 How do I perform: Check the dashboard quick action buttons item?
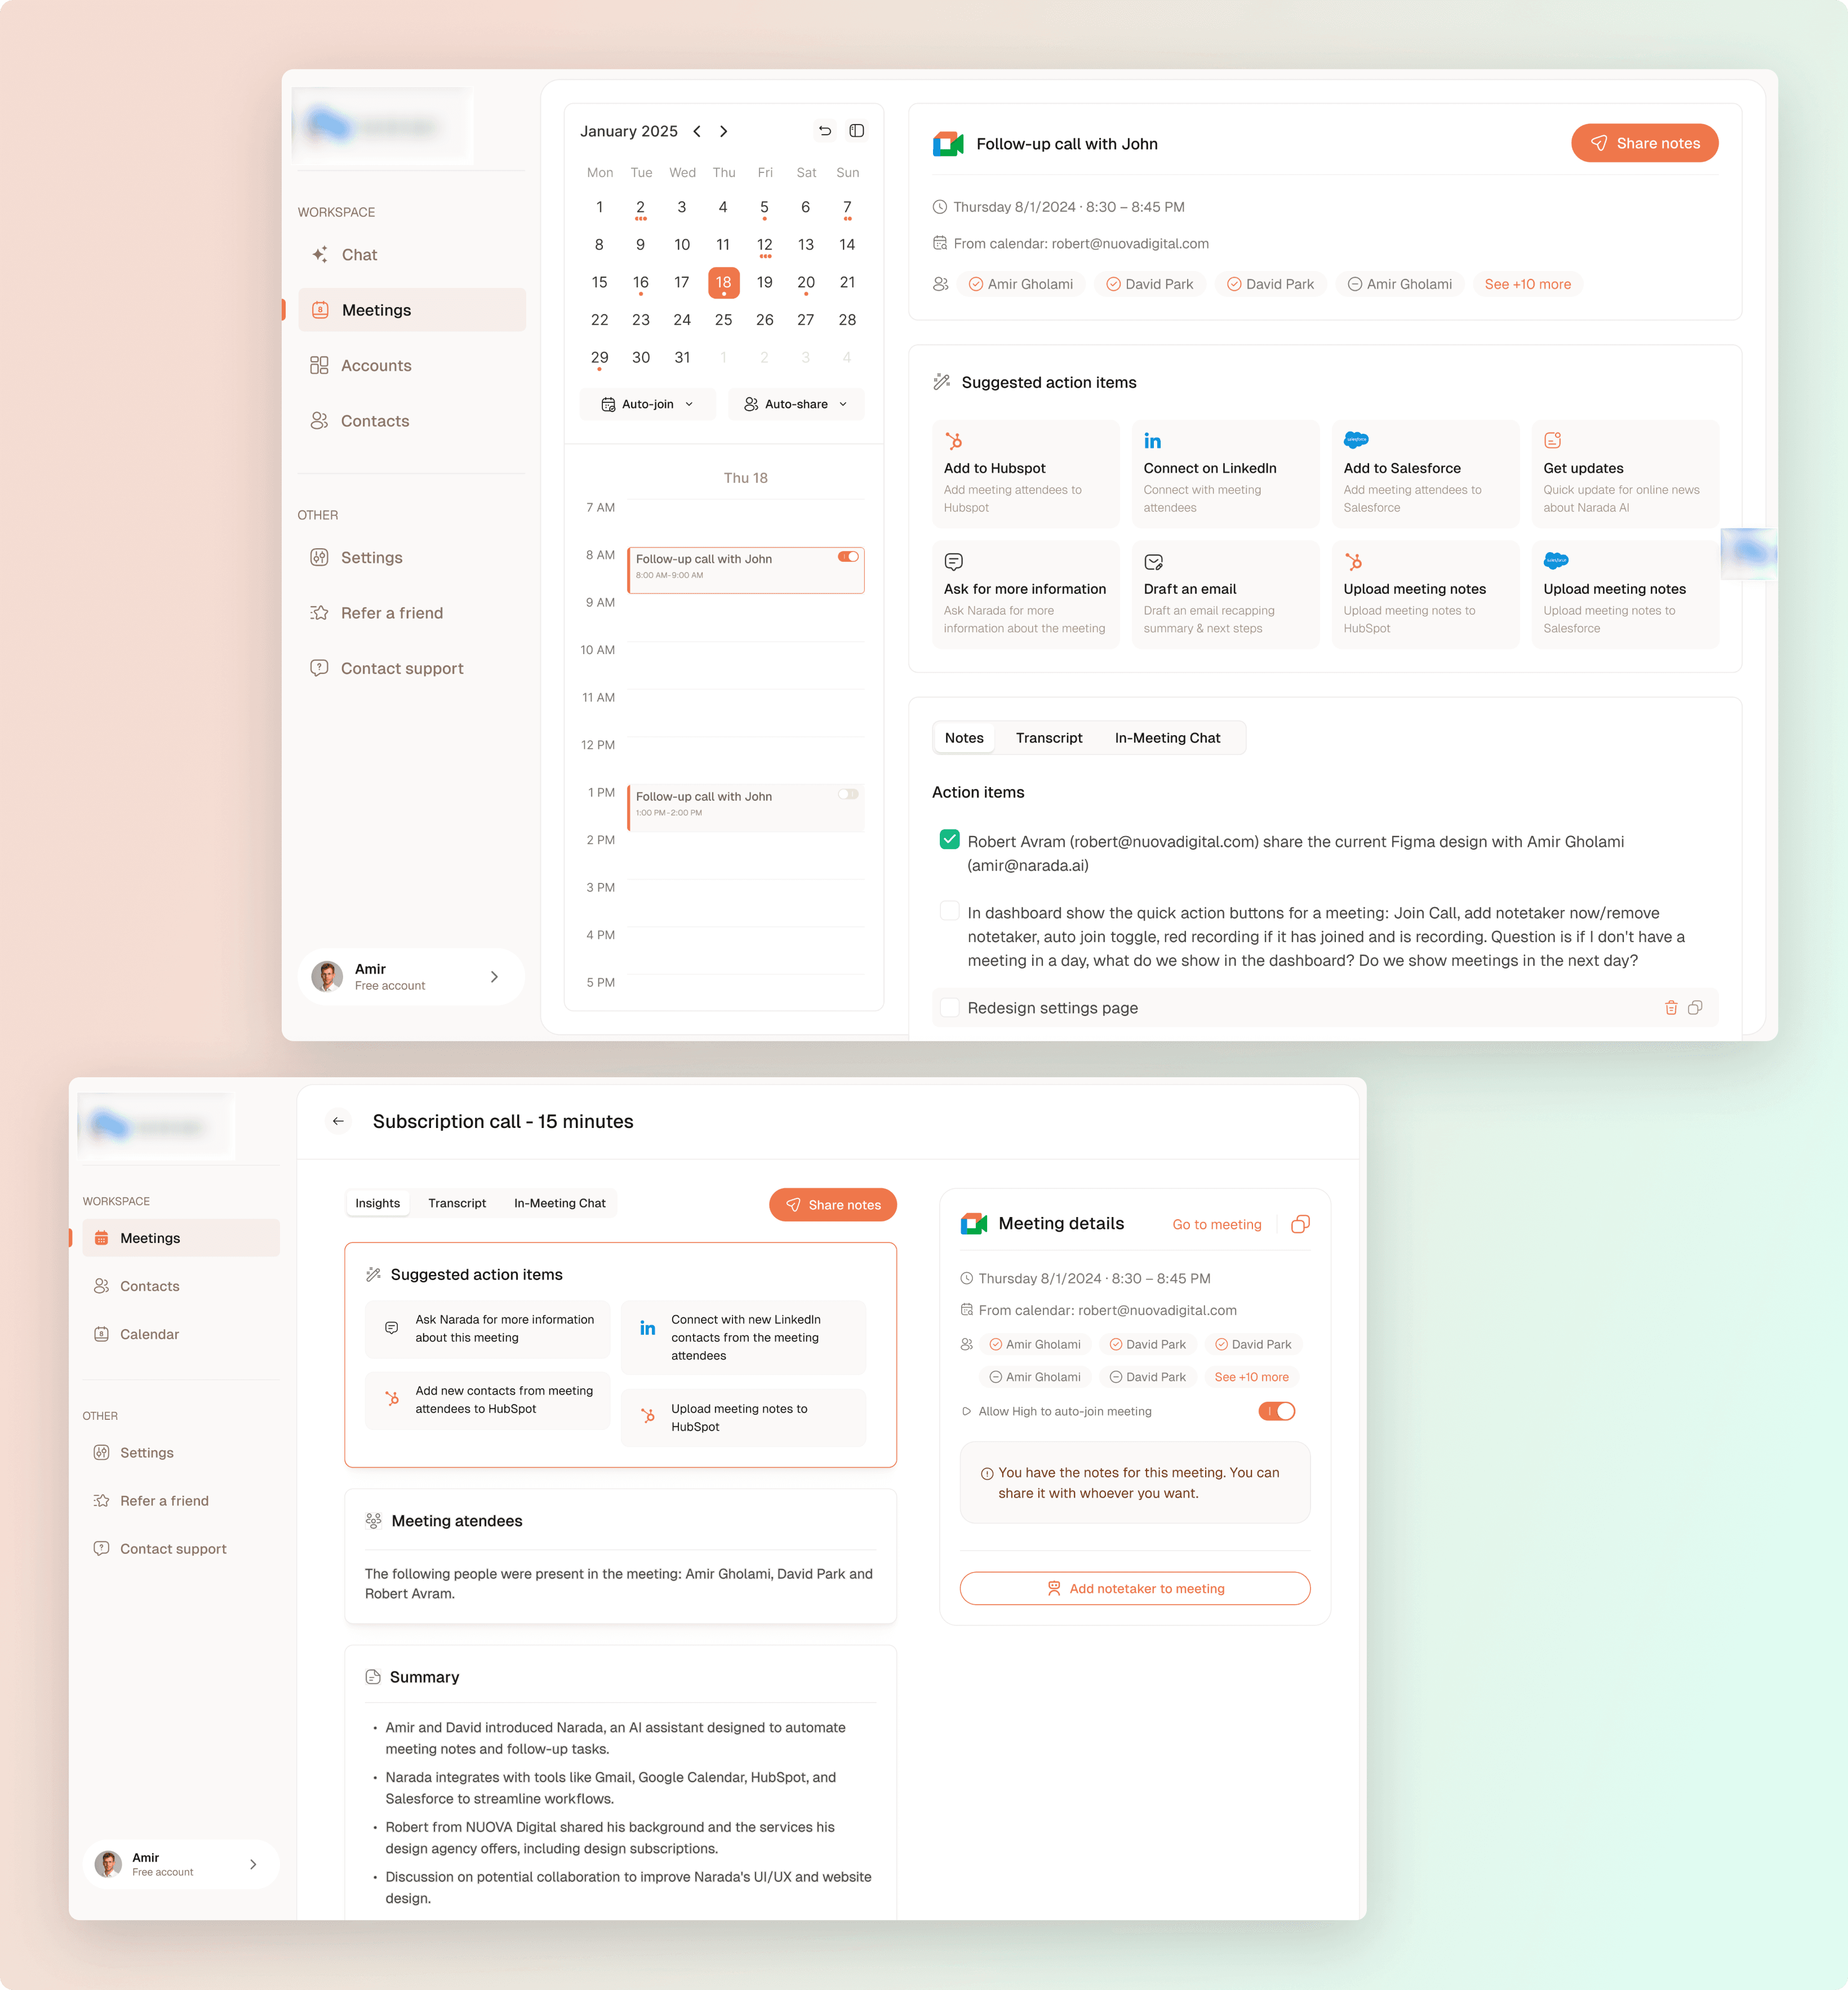click(950, 911)
